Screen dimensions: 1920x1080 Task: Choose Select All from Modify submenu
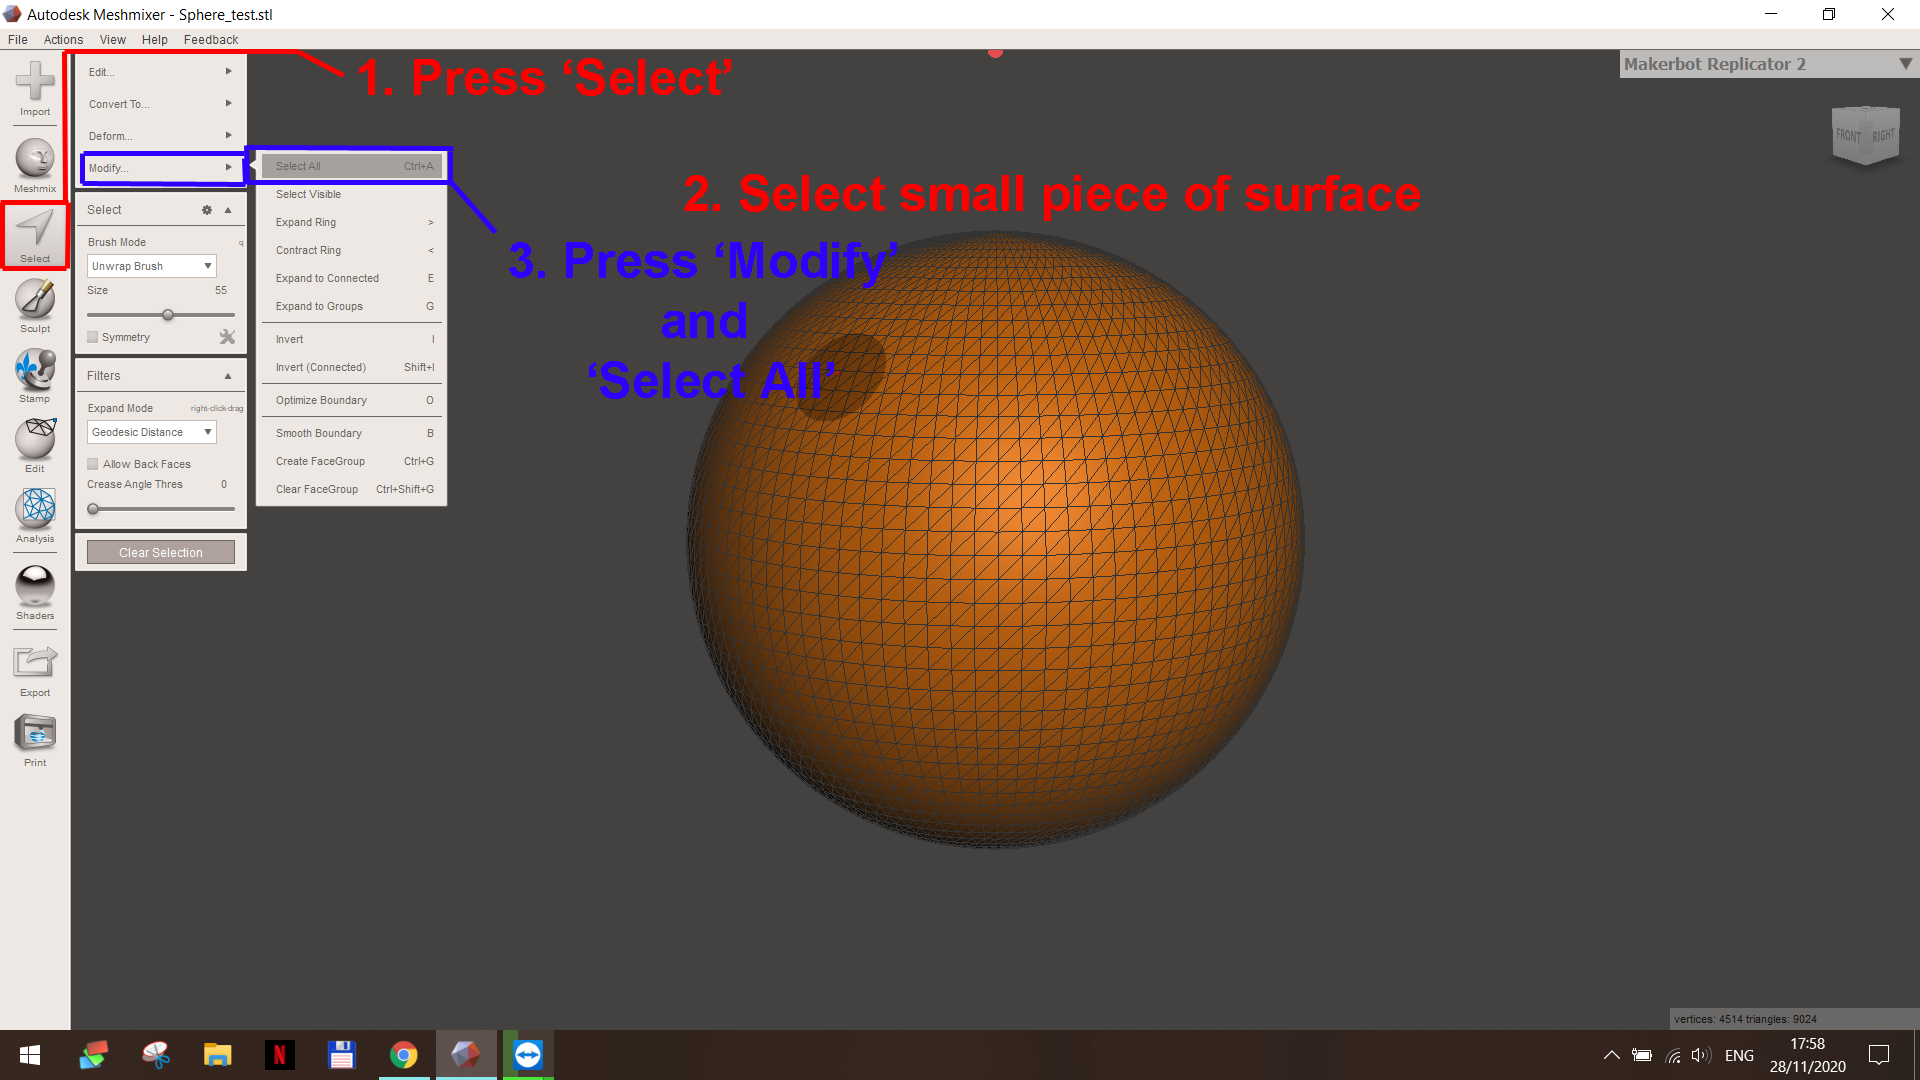(352, 166)
